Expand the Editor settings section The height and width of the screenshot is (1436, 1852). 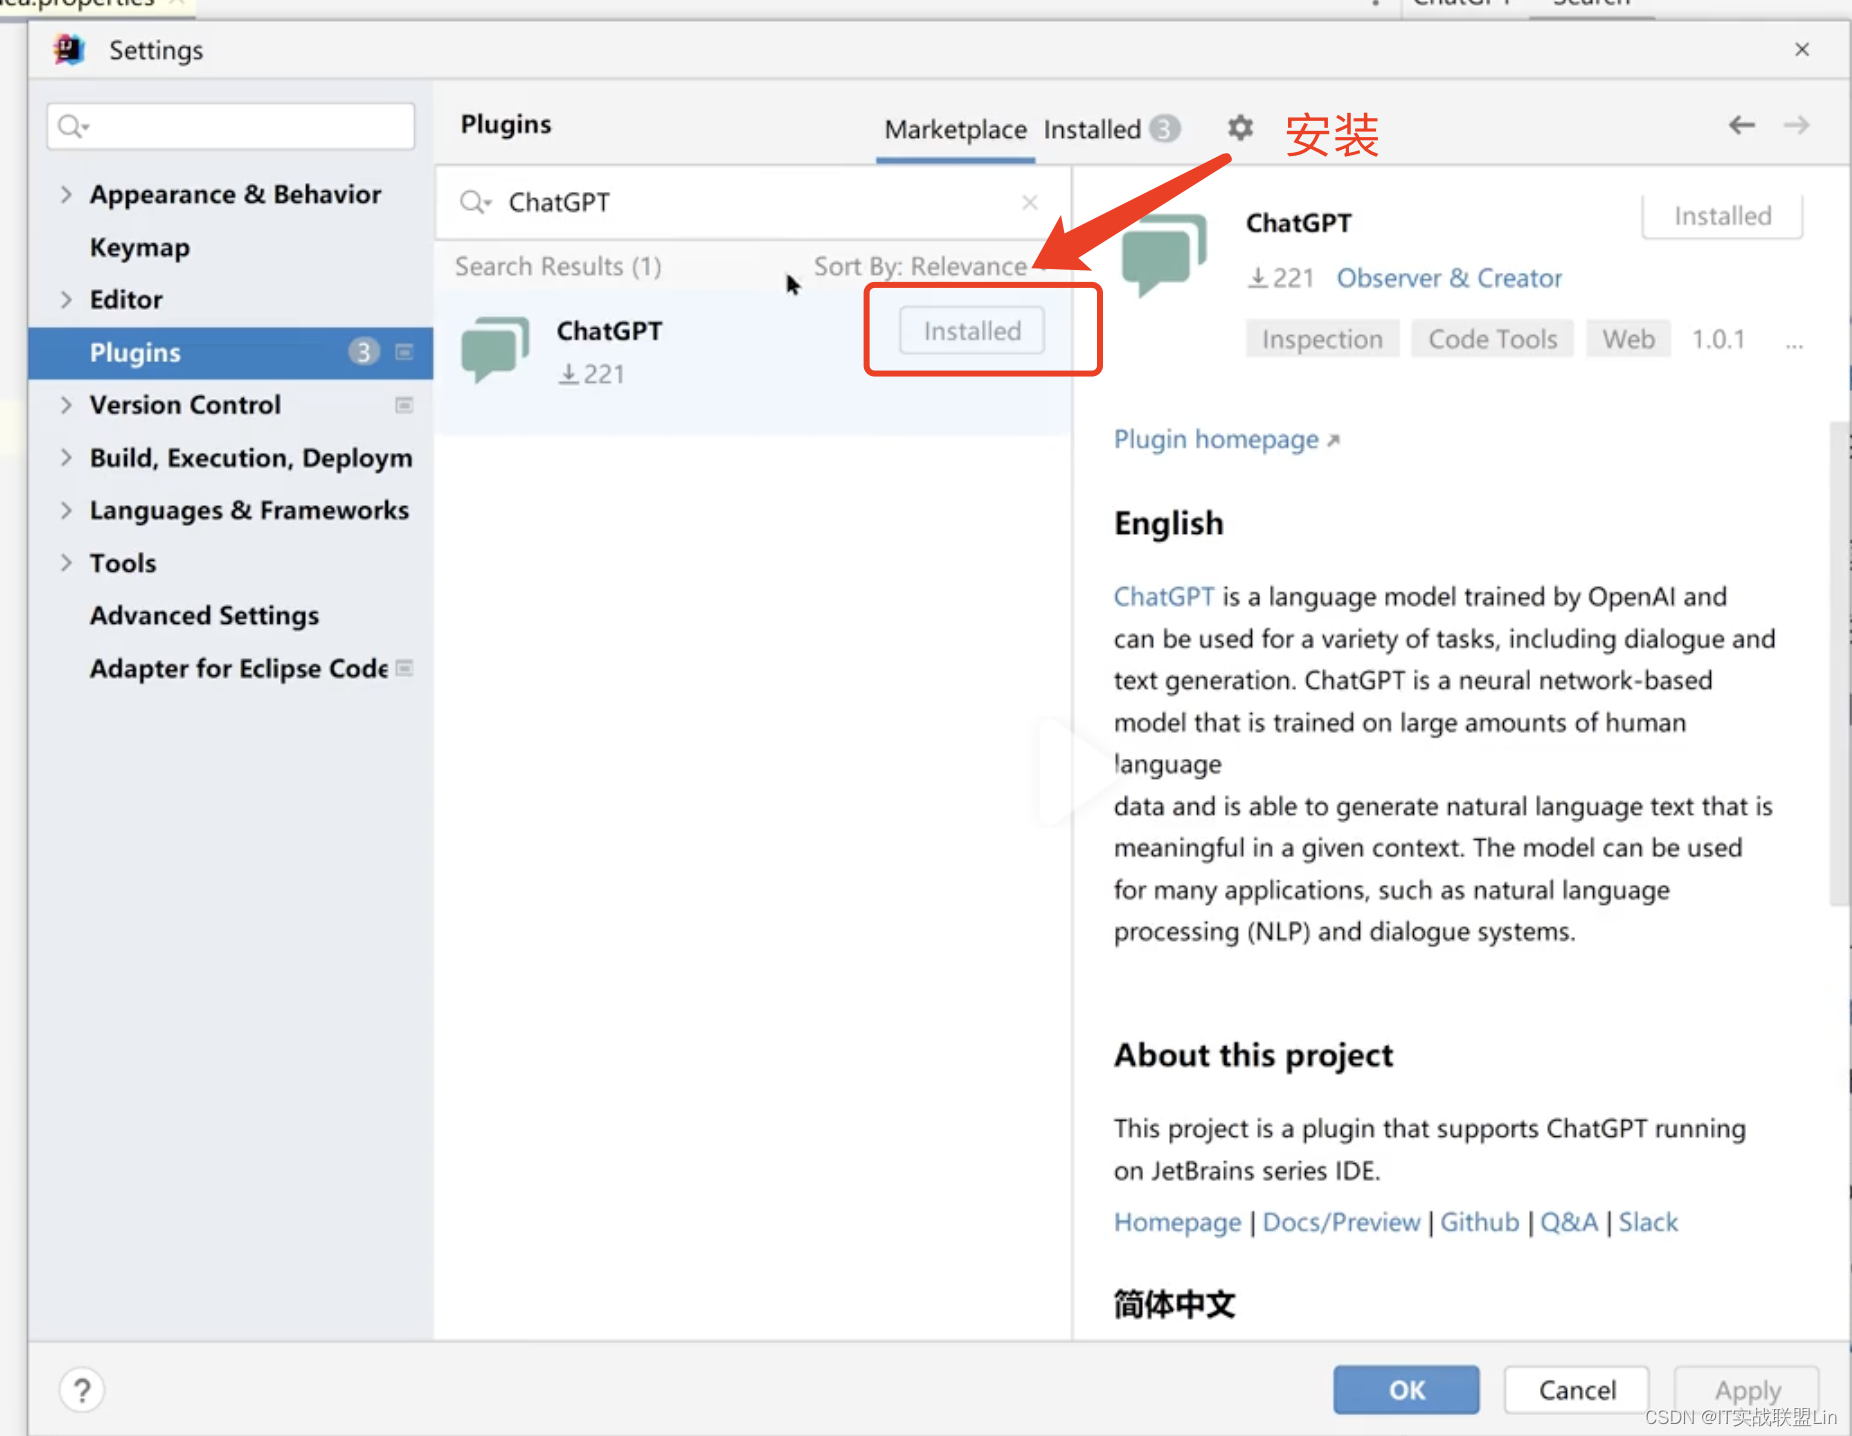point(66,299)
